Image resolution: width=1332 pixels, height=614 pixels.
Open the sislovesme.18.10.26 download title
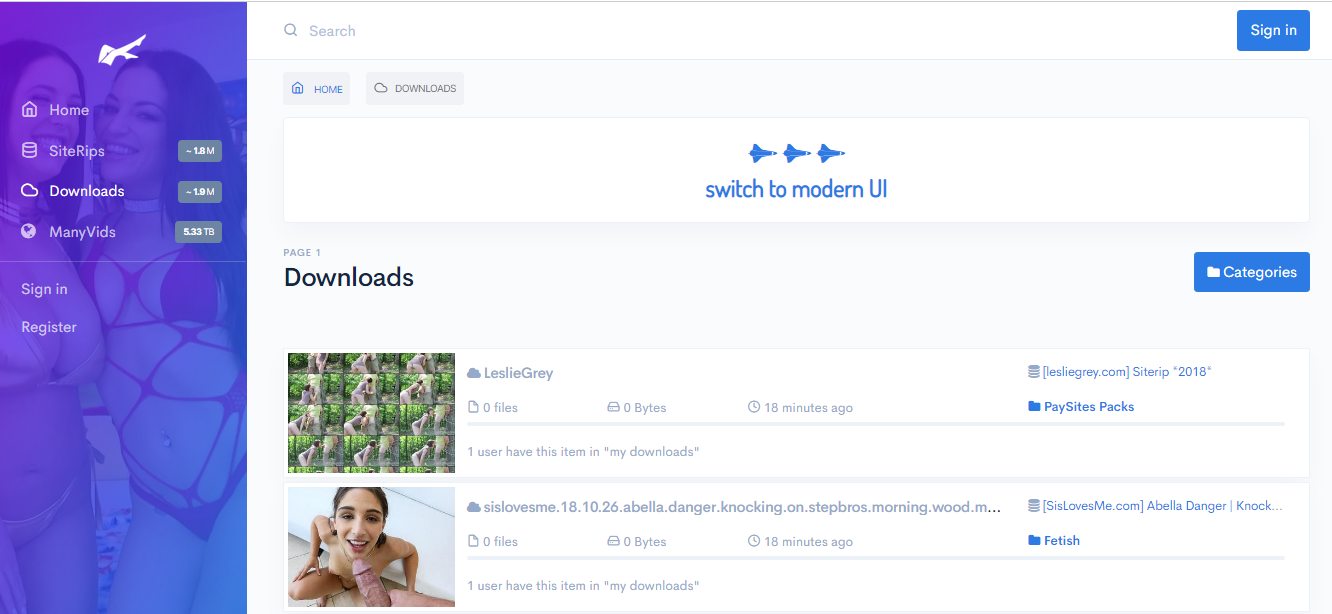coord(742,507)
